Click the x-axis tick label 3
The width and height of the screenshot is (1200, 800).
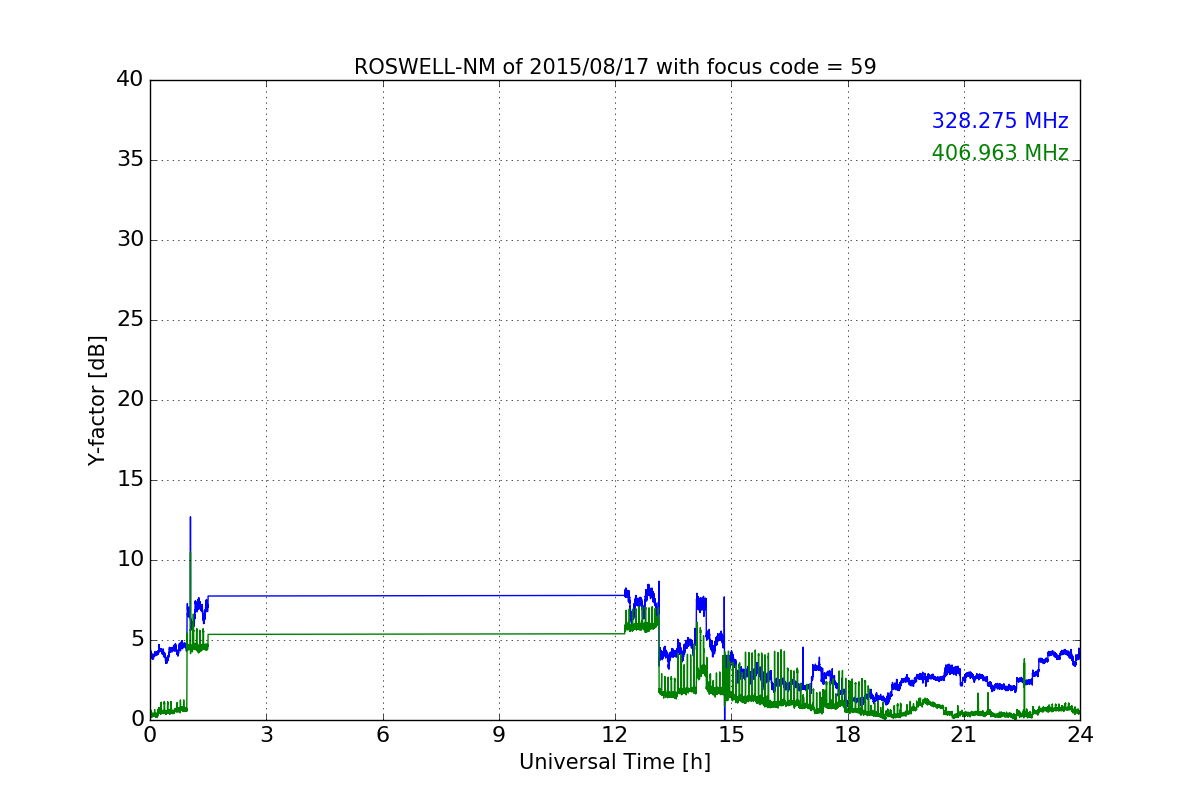point(266,734)
